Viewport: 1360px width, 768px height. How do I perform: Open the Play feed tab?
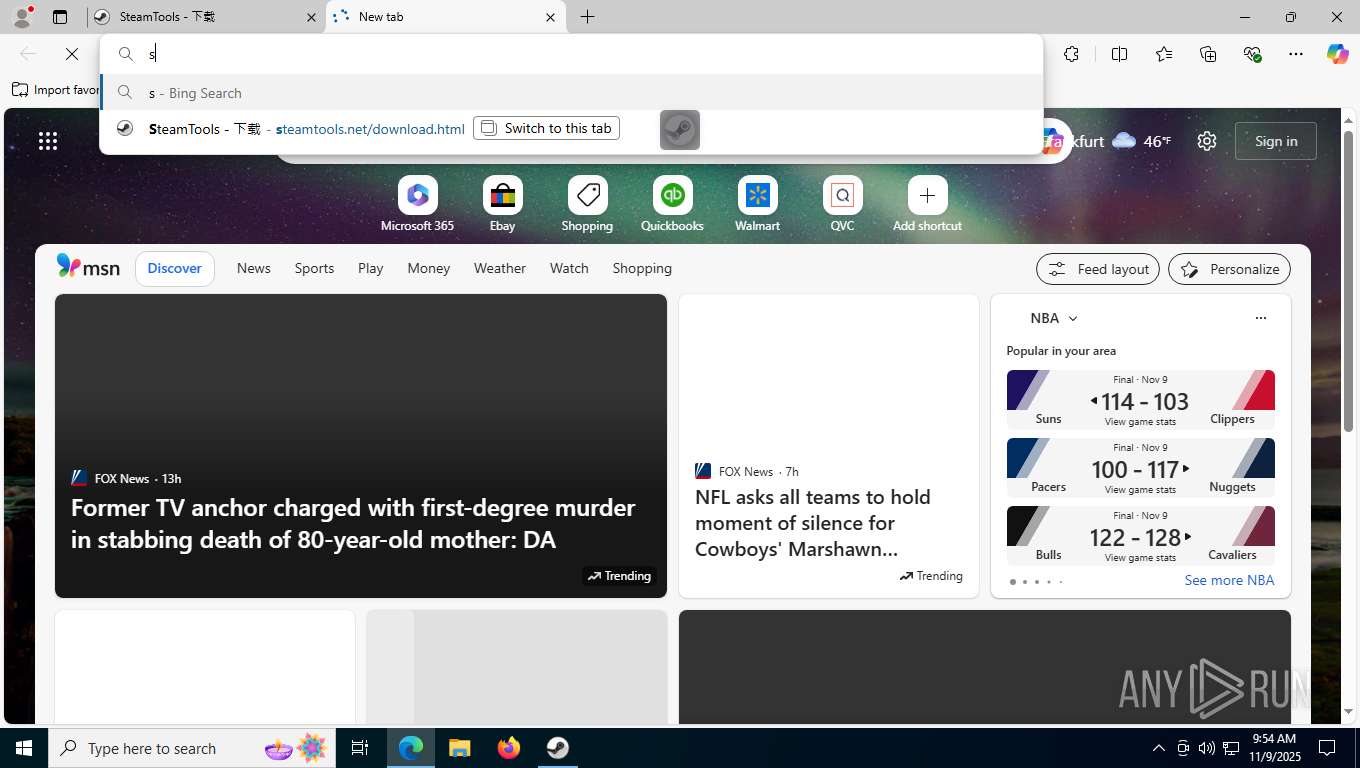tap(371, 268)
